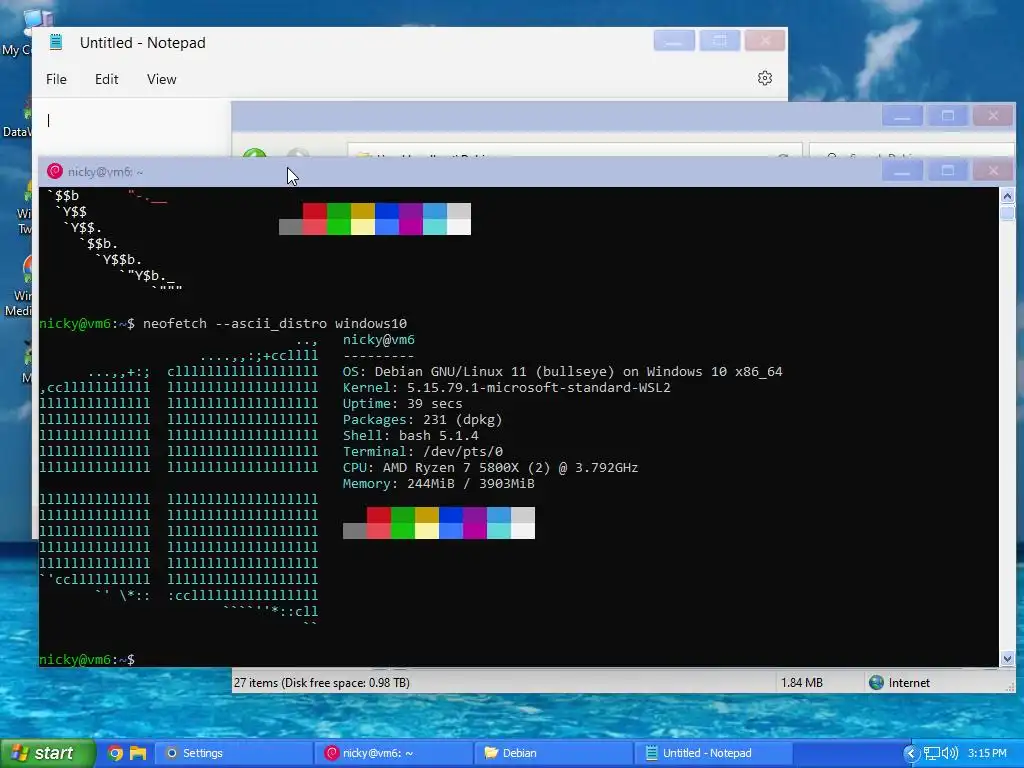Click the terminal scrollbar thumb
The width and height of the screenshot is (1024, 768).
pyautogui.click(x=1007, y=213)
